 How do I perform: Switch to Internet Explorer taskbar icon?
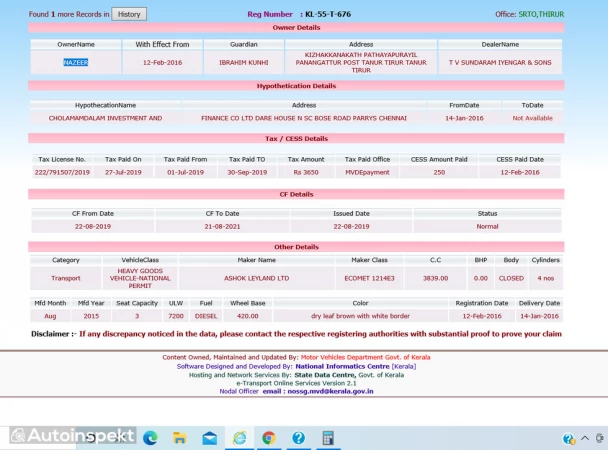239,438
